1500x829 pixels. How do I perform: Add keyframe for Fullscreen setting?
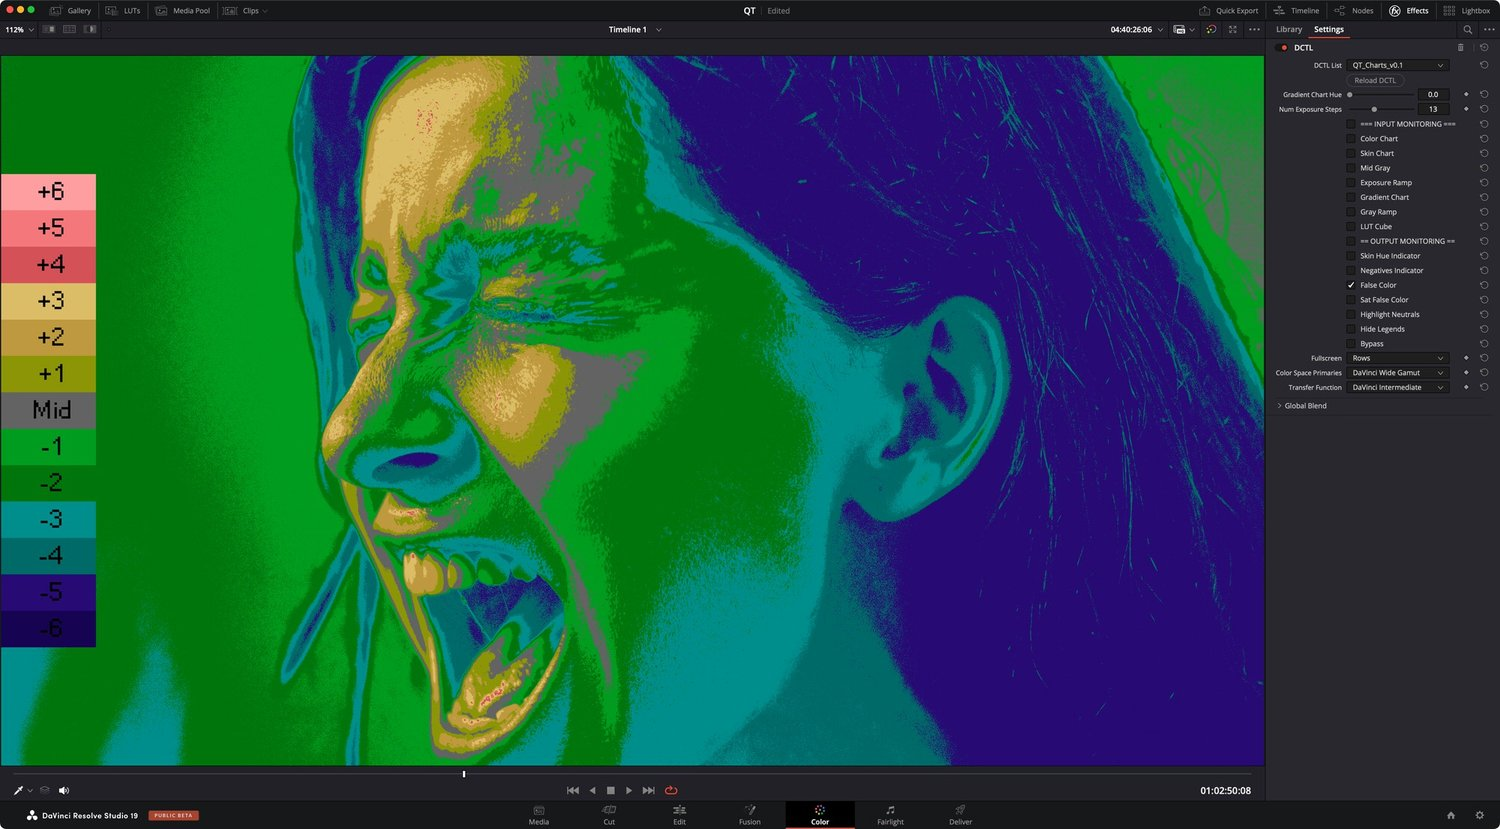[1466, 358]
